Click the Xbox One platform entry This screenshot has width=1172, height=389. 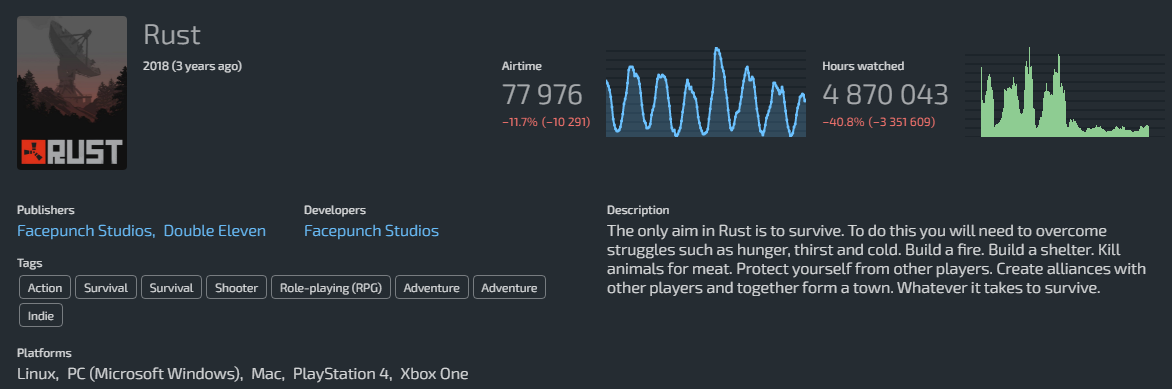(x=434, y=373)
